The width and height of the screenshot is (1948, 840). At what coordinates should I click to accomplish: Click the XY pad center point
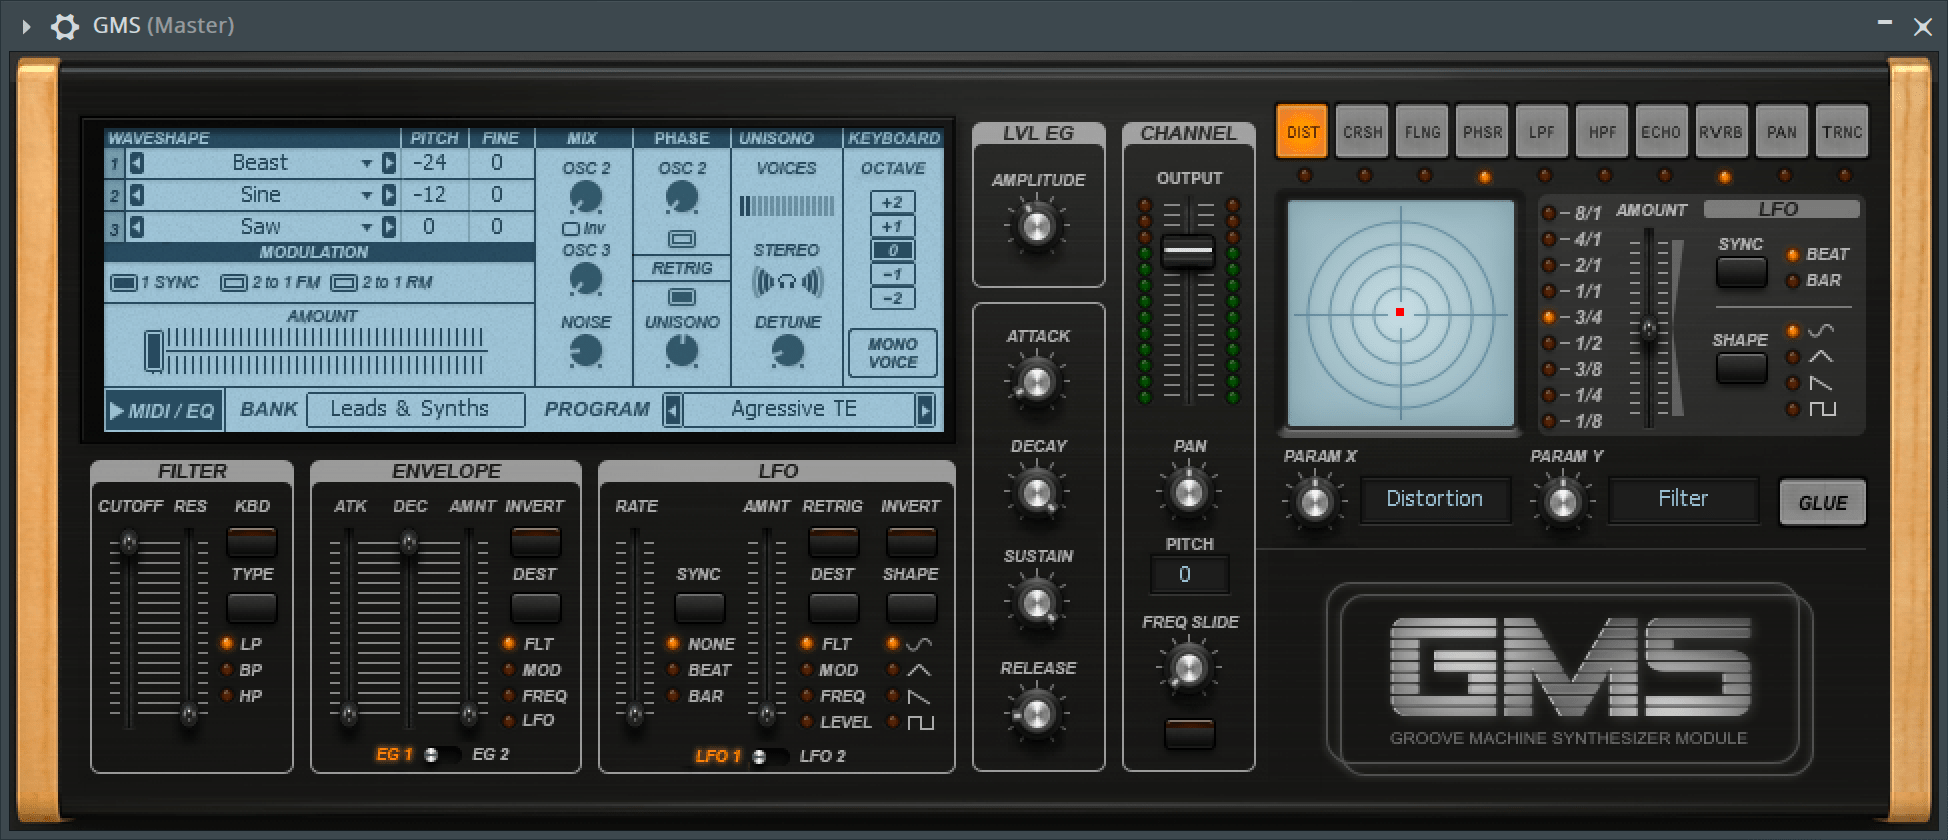1400,312
